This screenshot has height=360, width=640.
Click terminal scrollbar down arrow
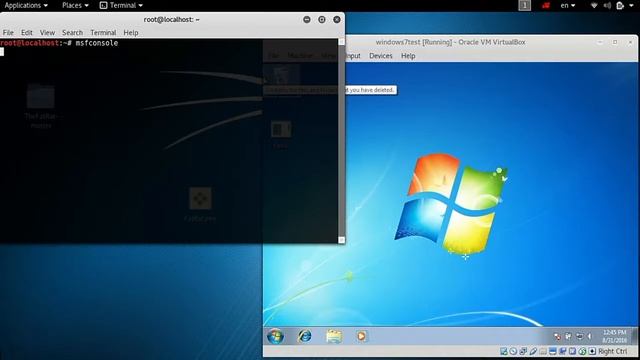pos(342,240)
